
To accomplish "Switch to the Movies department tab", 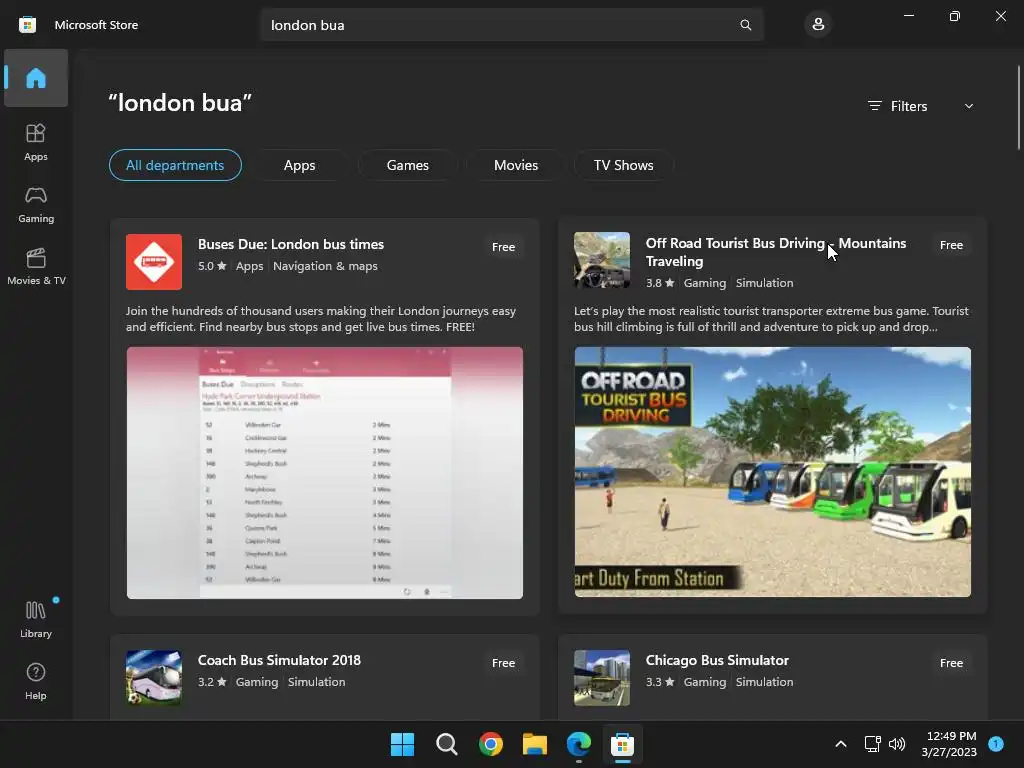I will point(516,165).
